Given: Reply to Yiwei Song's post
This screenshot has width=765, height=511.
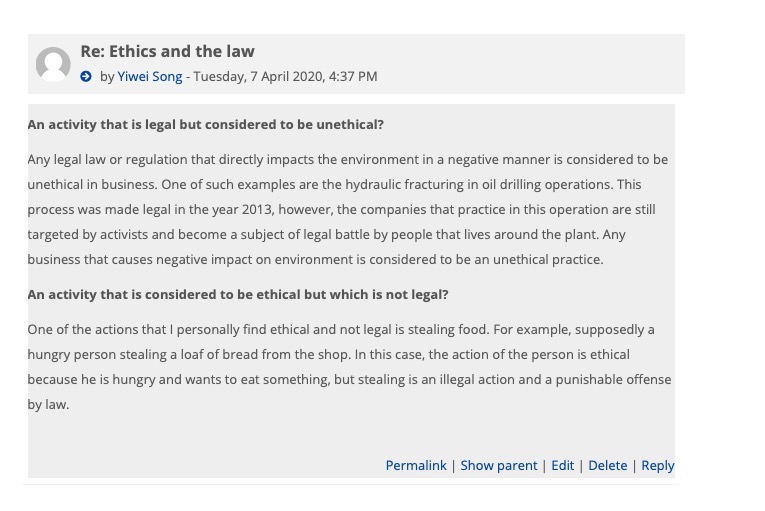Looking at the screenshot, I should [x=657, y=465].
